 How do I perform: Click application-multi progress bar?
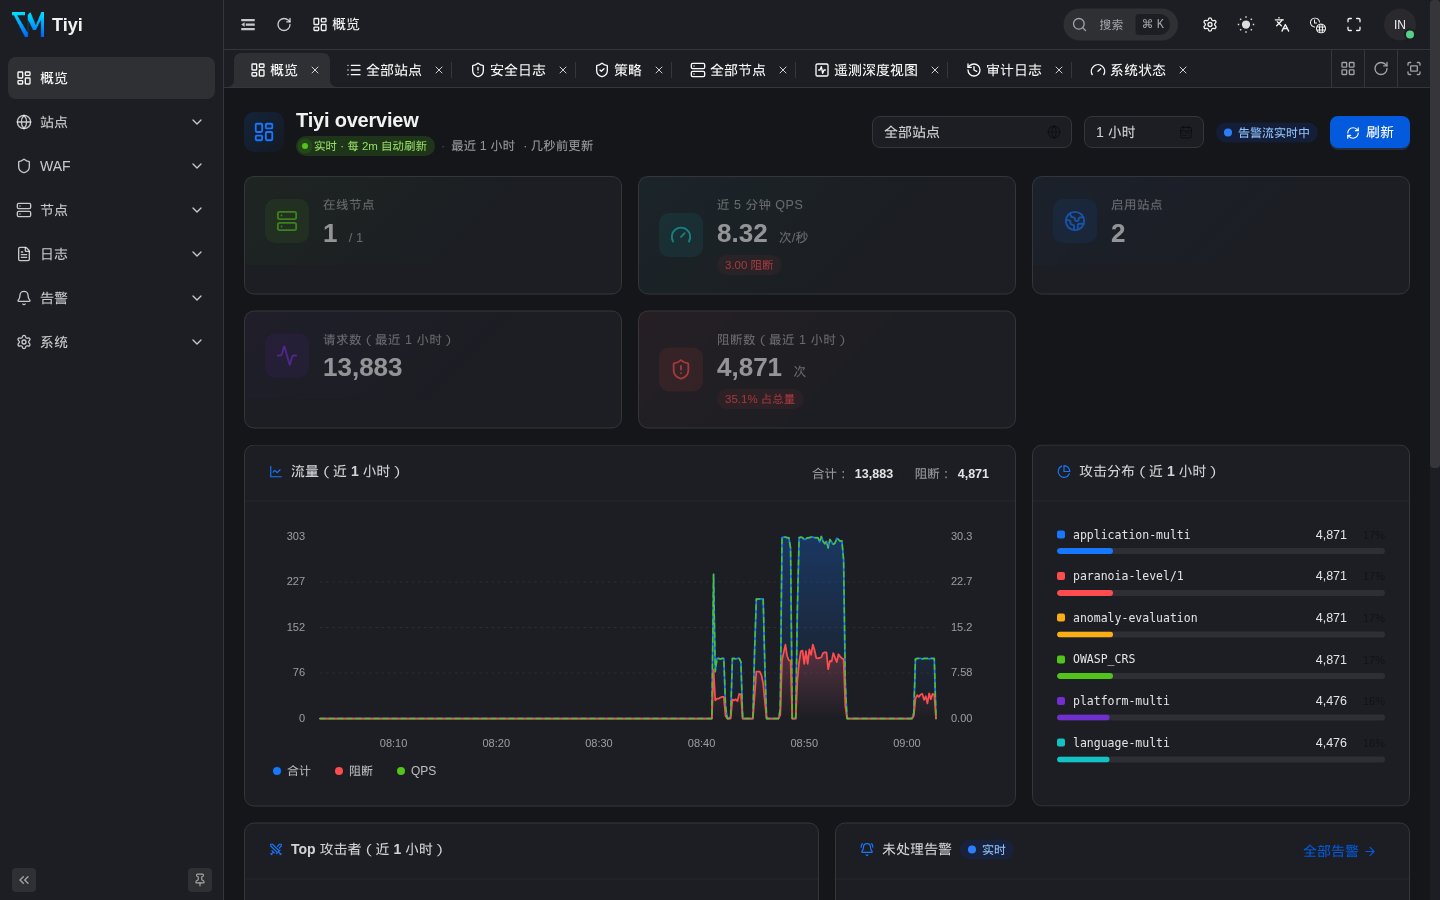(1221, 551)
